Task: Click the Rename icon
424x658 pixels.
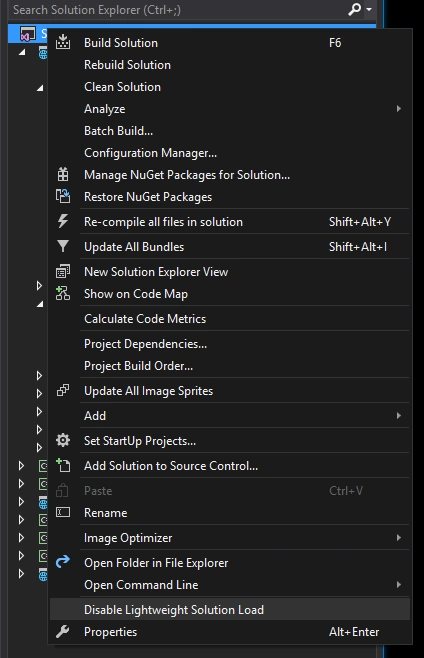Action: click(63, 512)
